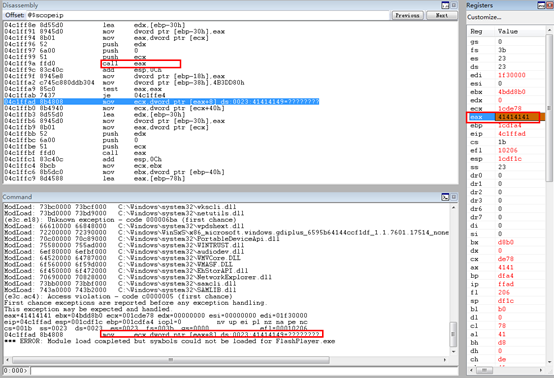The height and width of the screenshot is (378, 554).
Task: Close the Registers panel
Action: (x=550, y=5)
